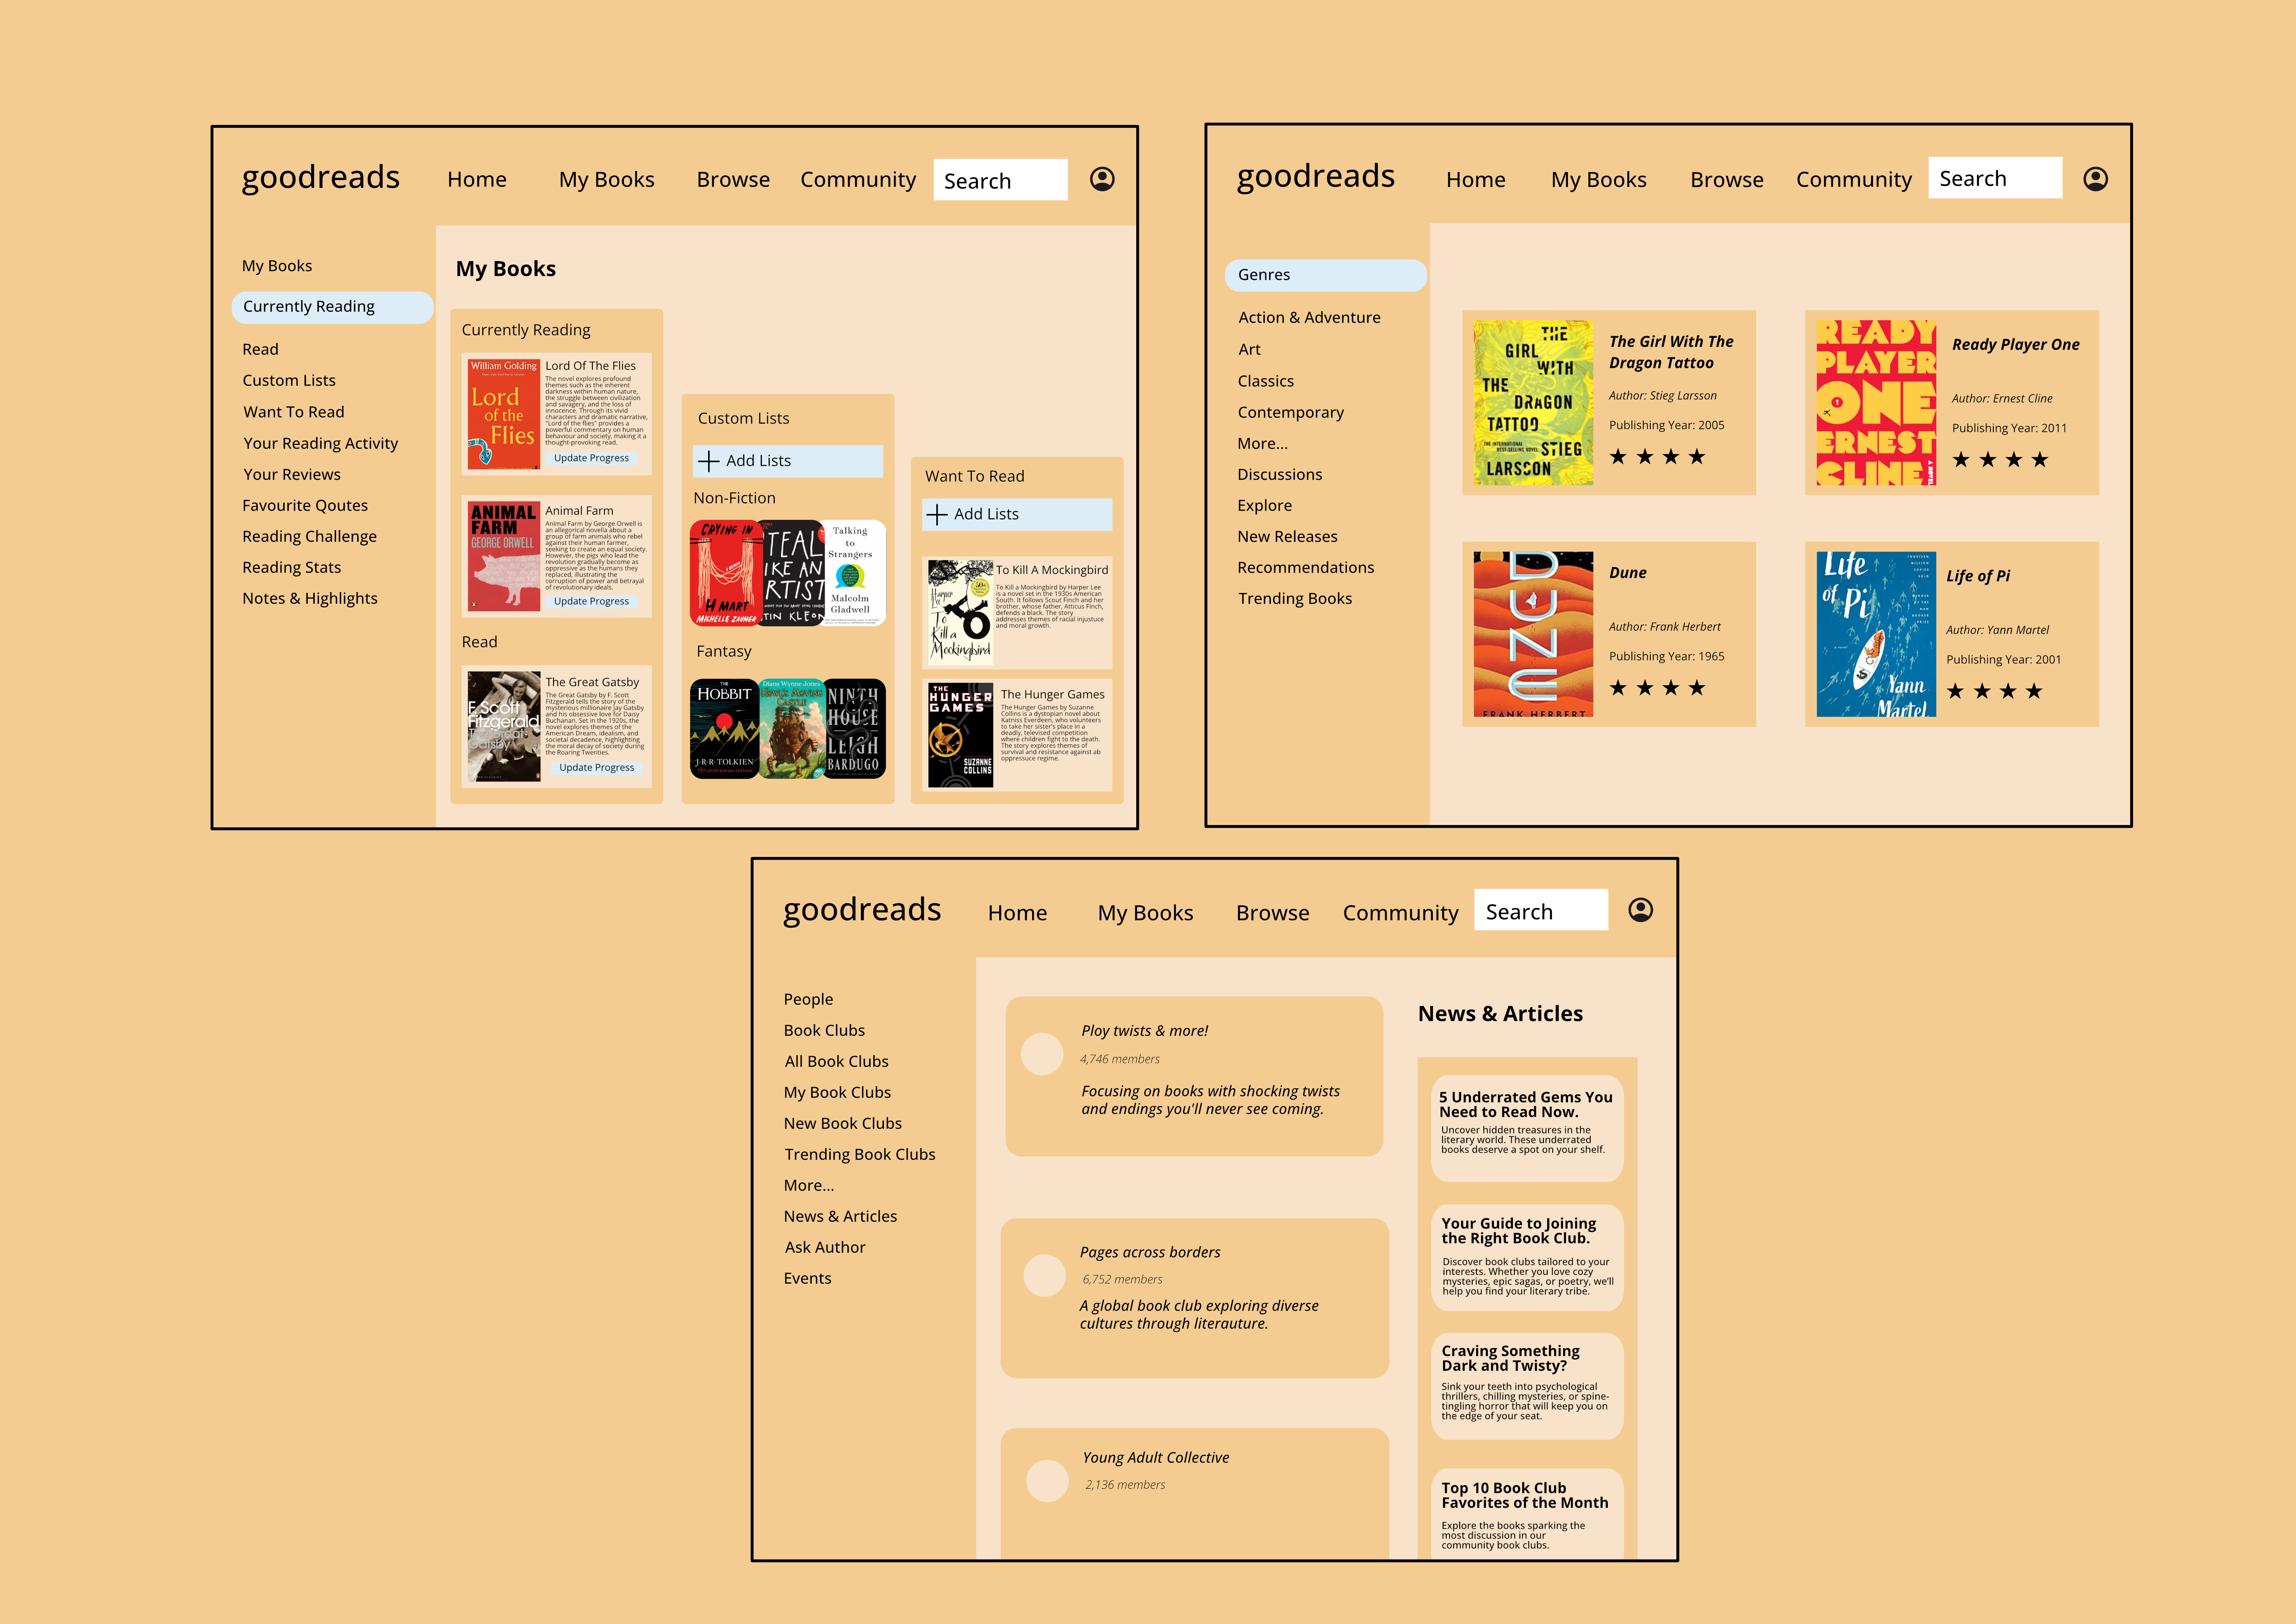Click the Ploy twists & more club avatar
Viewport: 2296px width, 1624px height.
tap(1042, 1054)
